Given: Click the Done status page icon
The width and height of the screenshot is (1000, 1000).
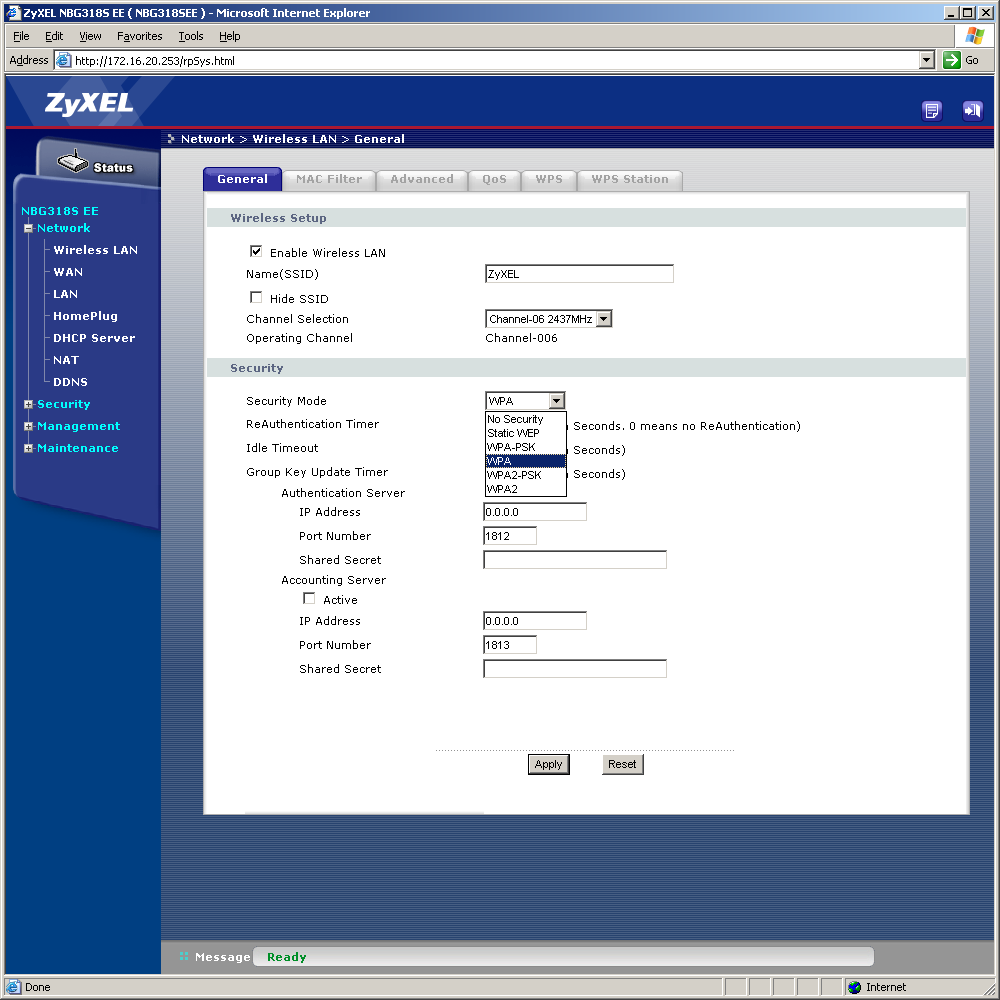Looking at the screenshot, I should (13, 987).
